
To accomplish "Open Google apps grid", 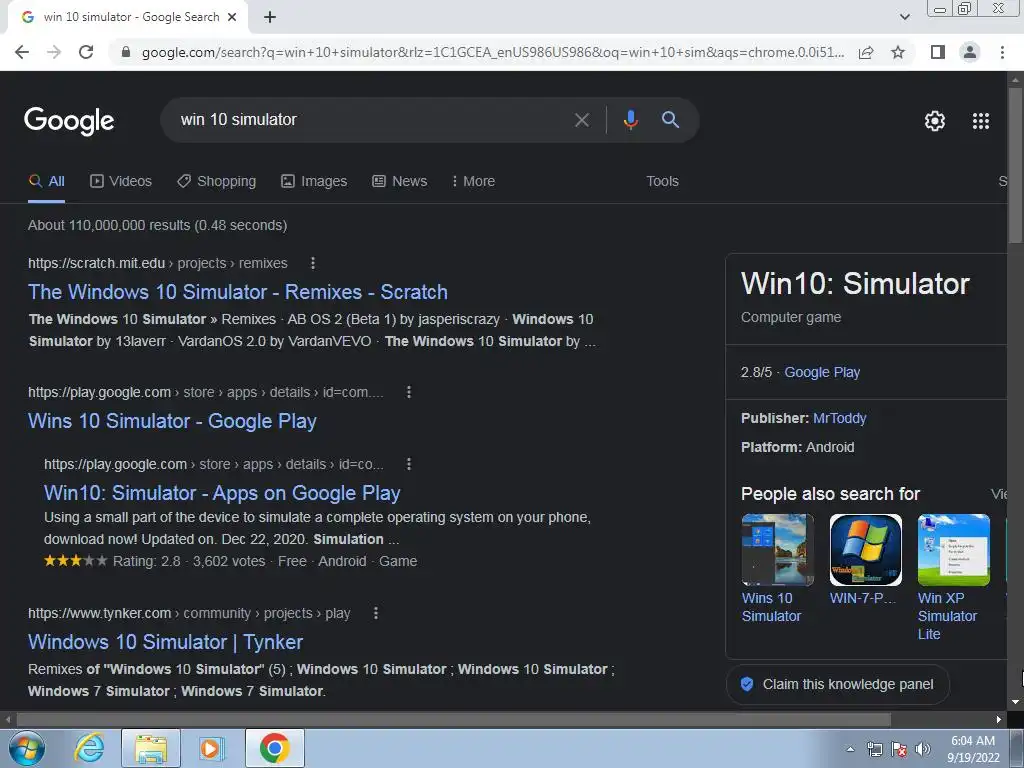I will point(981,121).
